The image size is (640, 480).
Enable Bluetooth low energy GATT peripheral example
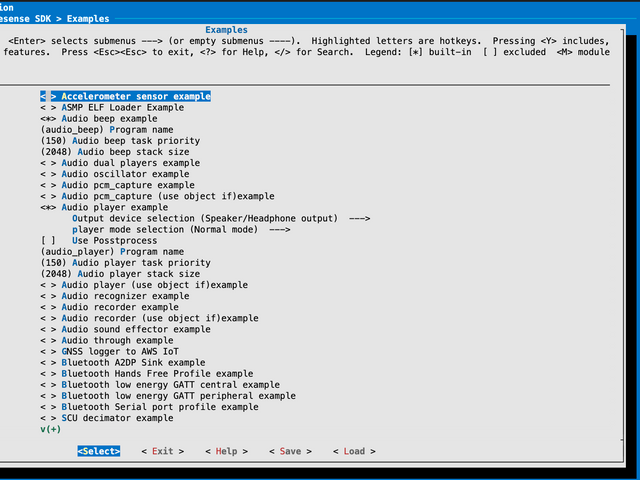[168, 396]
